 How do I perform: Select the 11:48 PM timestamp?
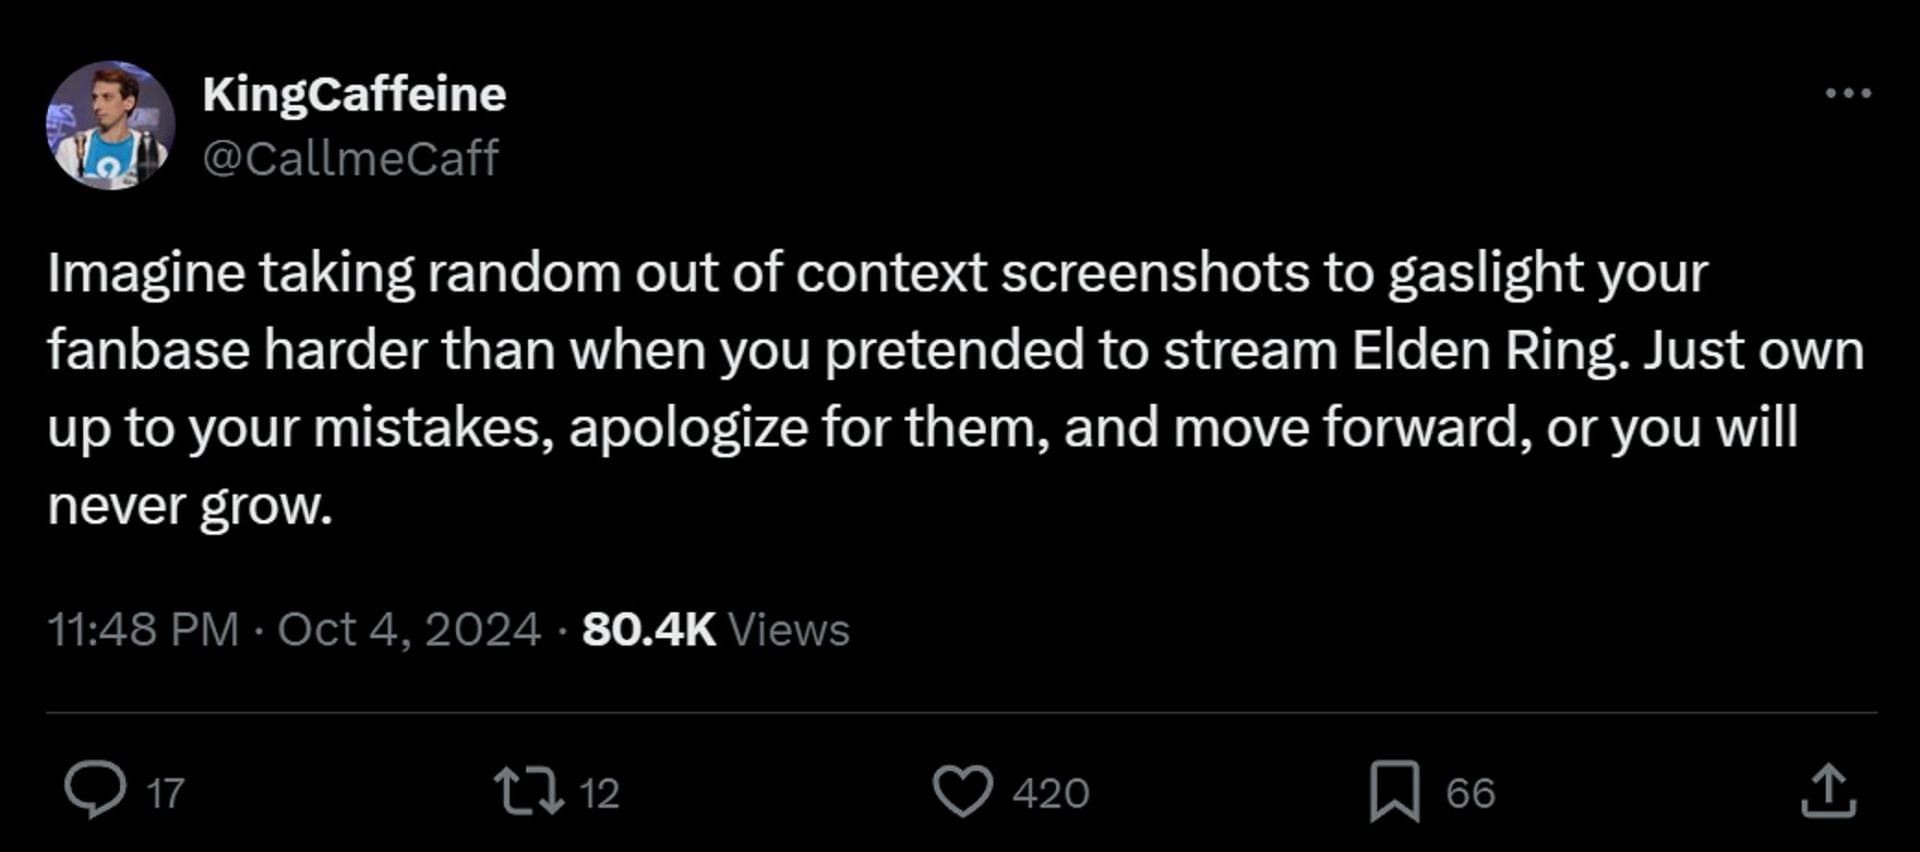(143, 630)
